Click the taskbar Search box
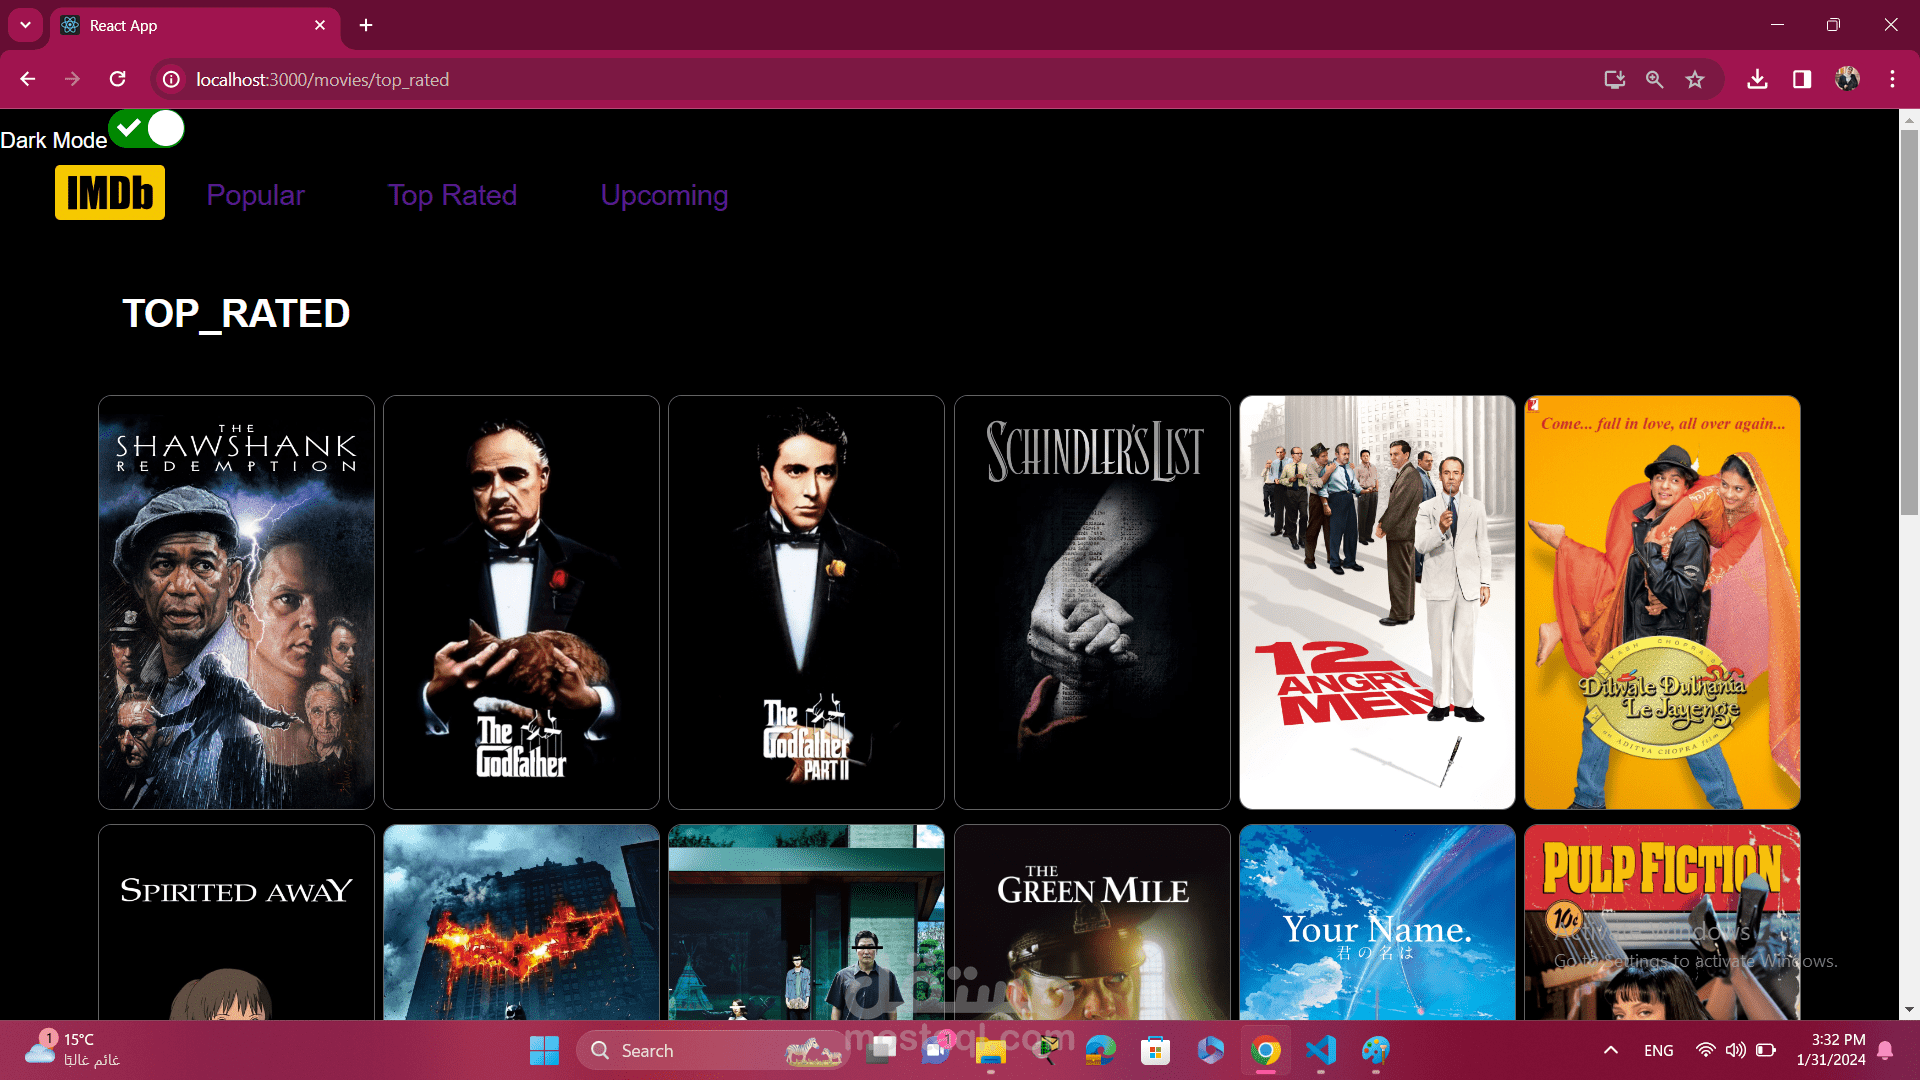Viewport: 1920px width, 1080px height. [711, 1051]
